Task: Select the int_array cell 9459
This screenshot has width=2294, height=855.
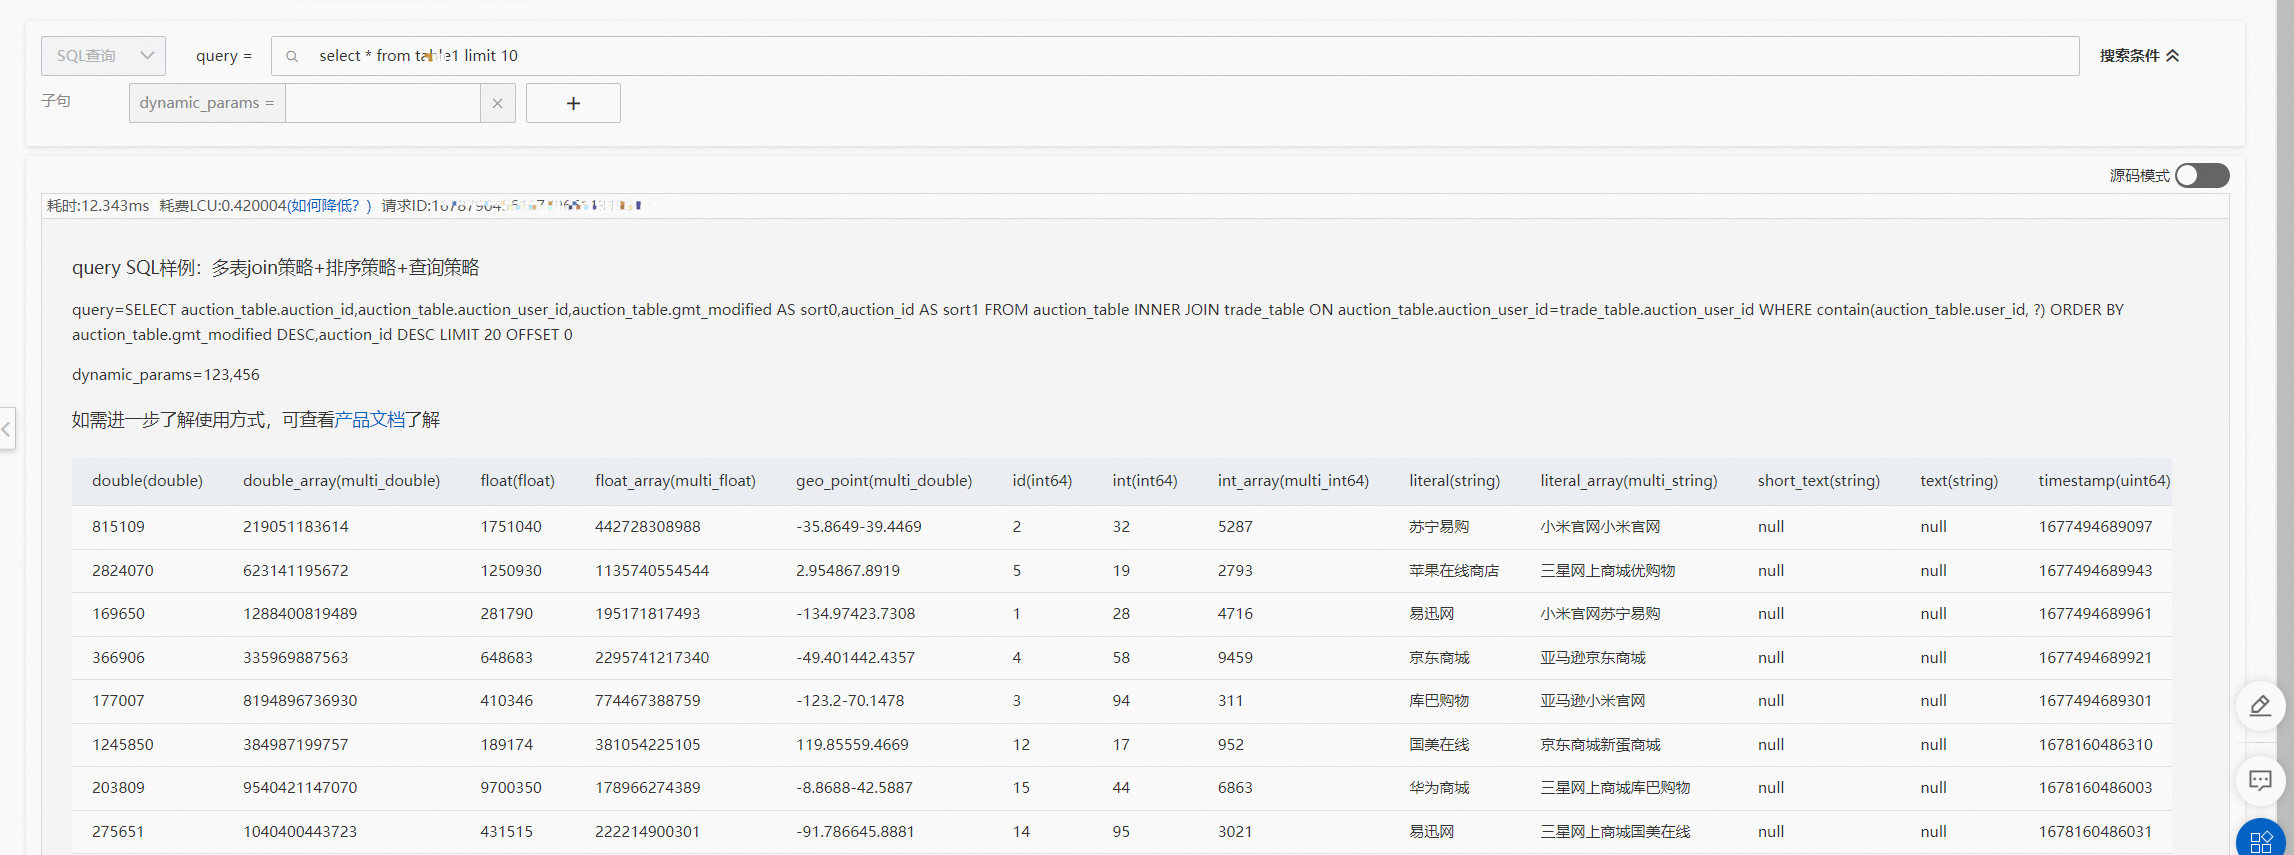Action: 1235,658
